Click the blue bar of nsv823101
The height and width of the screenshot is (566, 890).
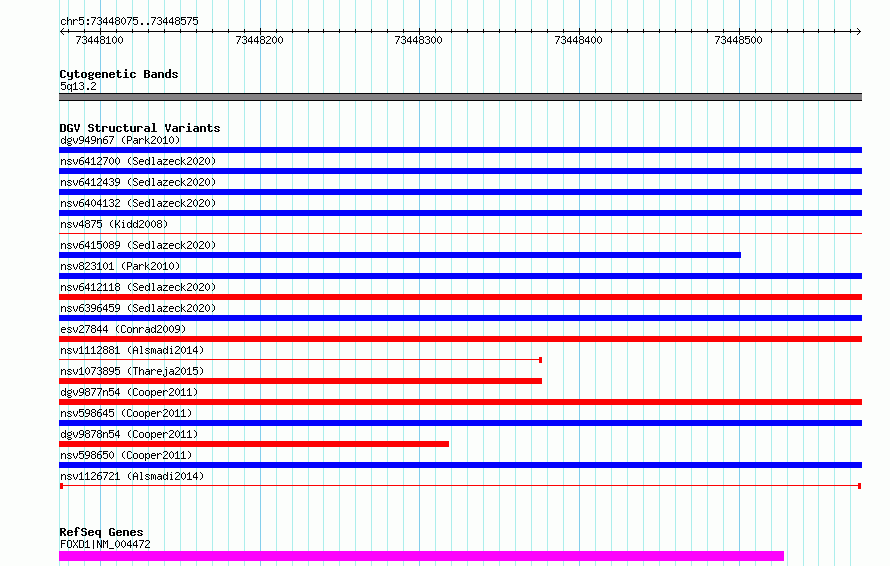(x=460, y=276)
